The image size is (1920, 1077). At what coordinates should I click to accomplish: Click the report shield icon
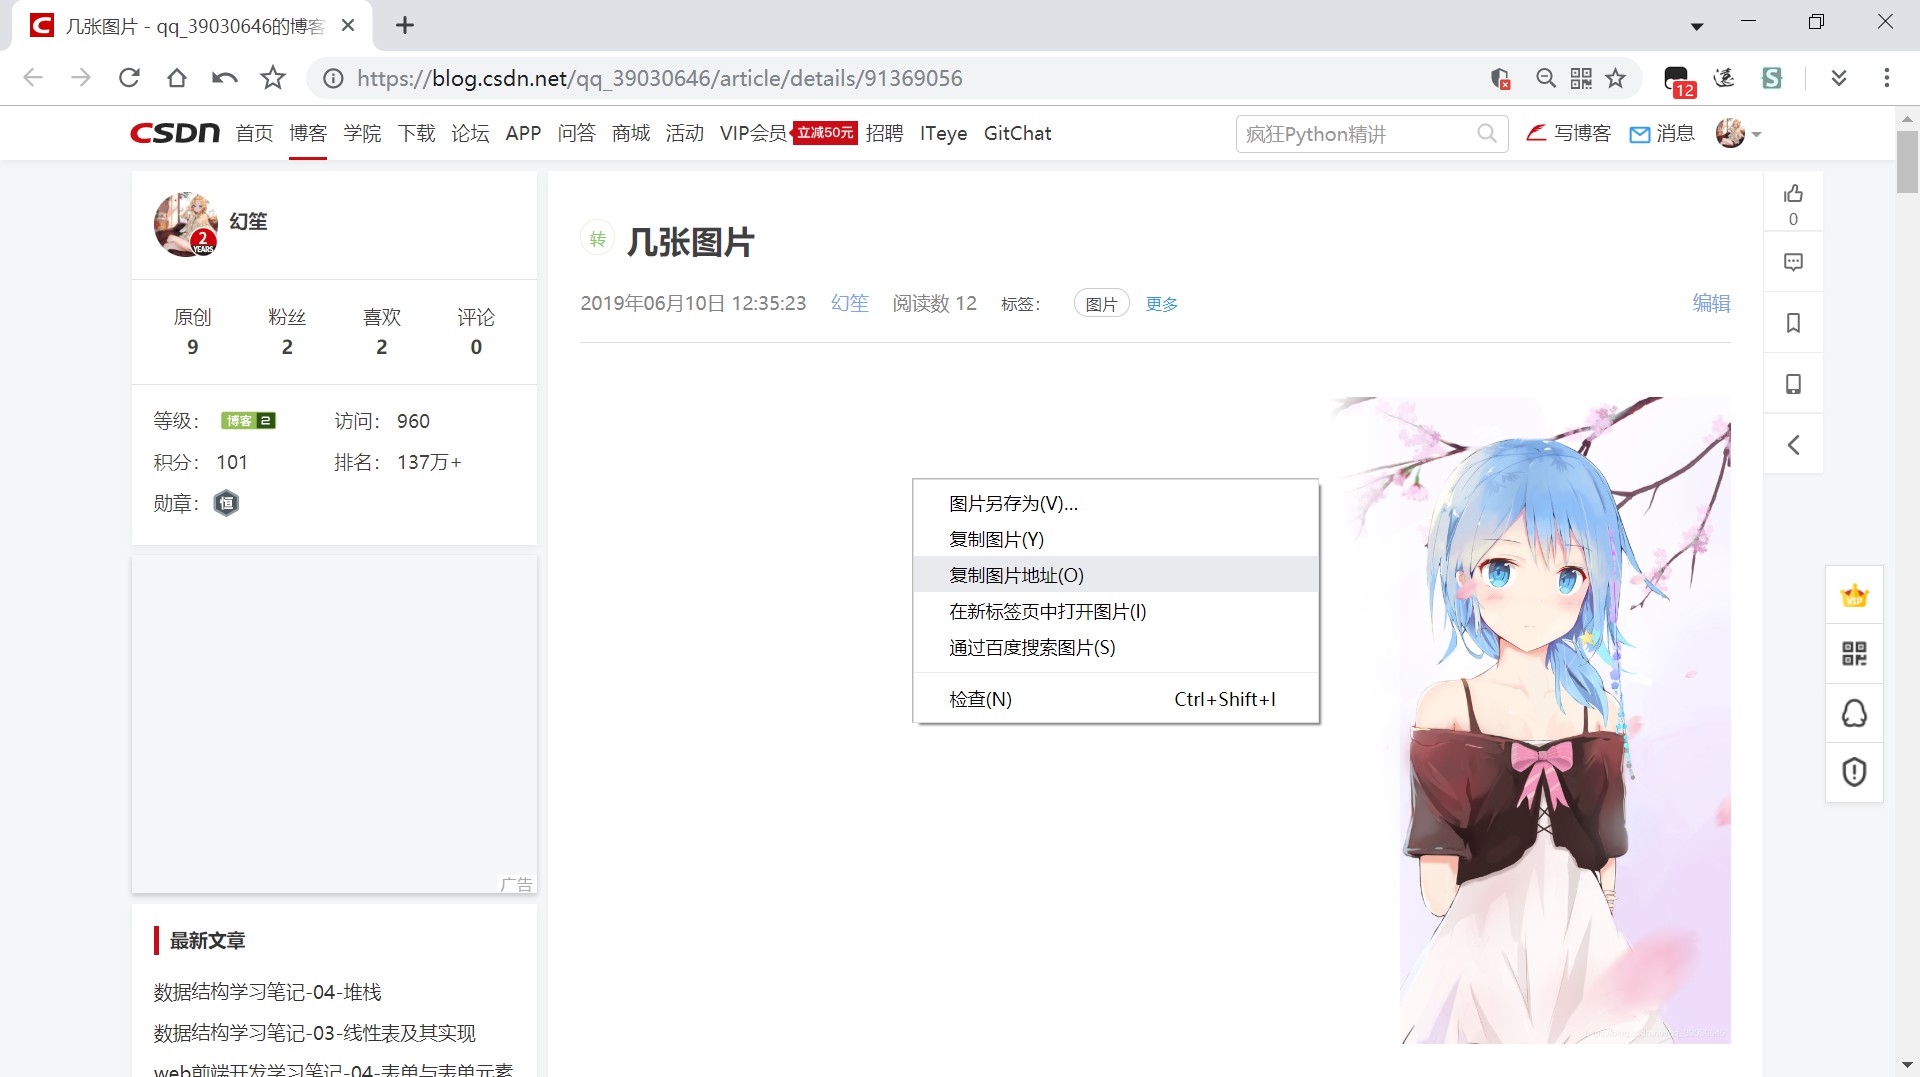(1854, 771)
